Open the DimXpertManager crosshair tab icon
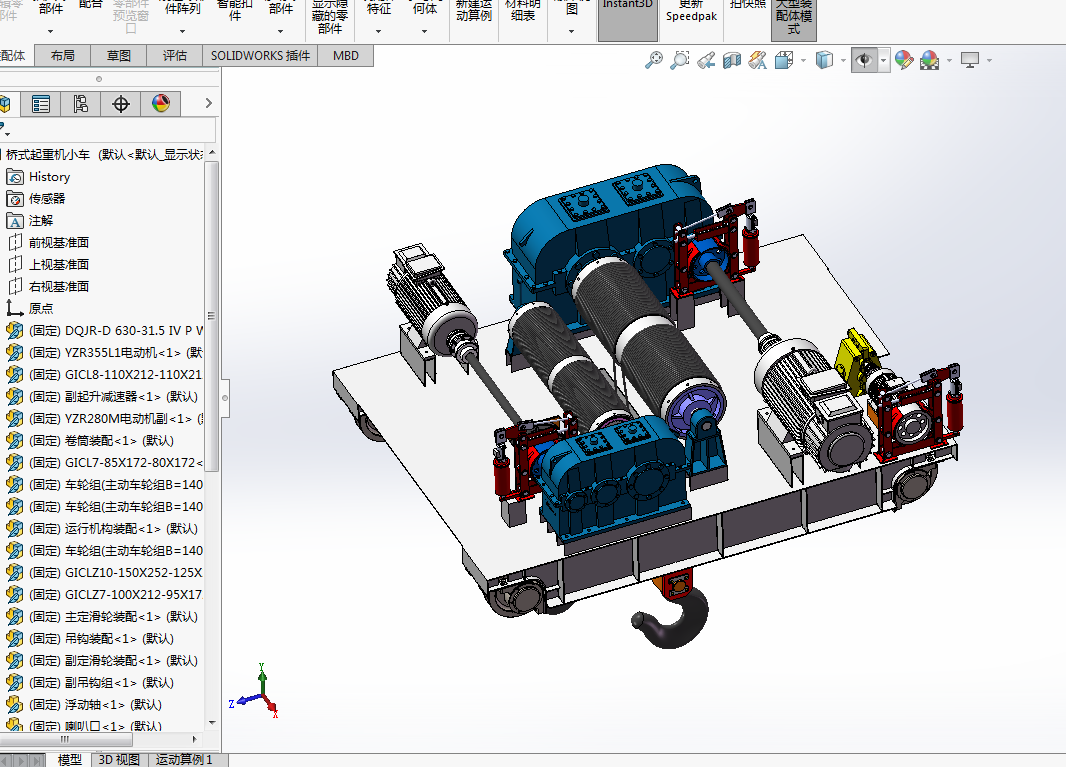This screenshot has height=767, width=1066. (x=121, y=103)
